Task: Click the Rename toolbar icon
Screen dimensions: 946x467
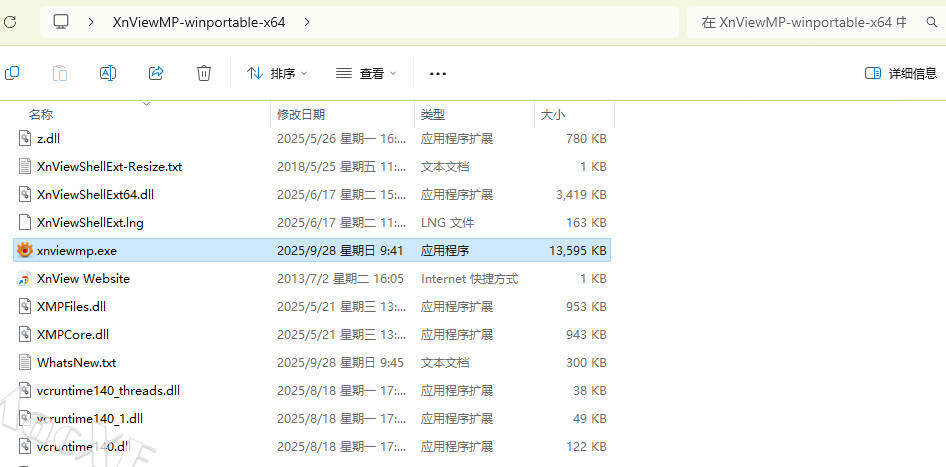Action: click(108, 73)
